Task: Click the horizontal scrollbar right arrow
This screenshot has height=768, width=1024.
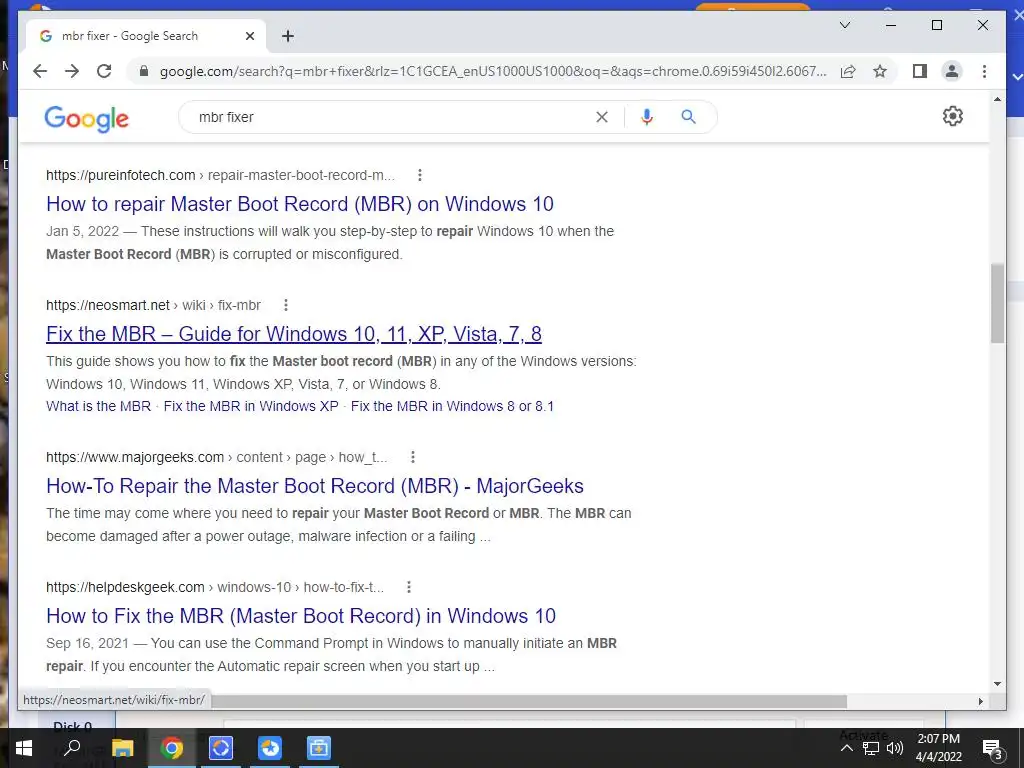Action: tap(980, 701)
